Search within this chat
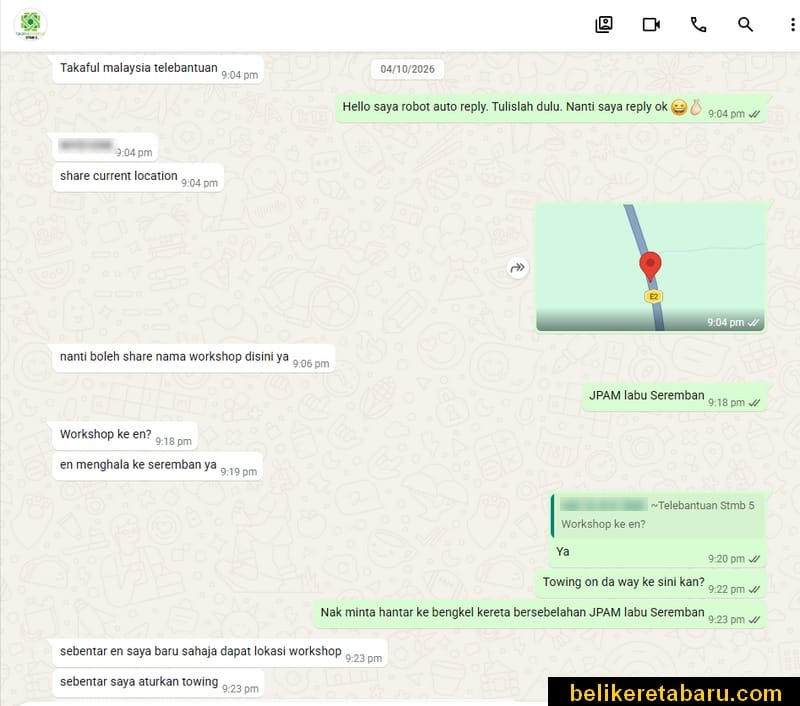The width and height of the screenshot is (800, 706). point(745,24)
